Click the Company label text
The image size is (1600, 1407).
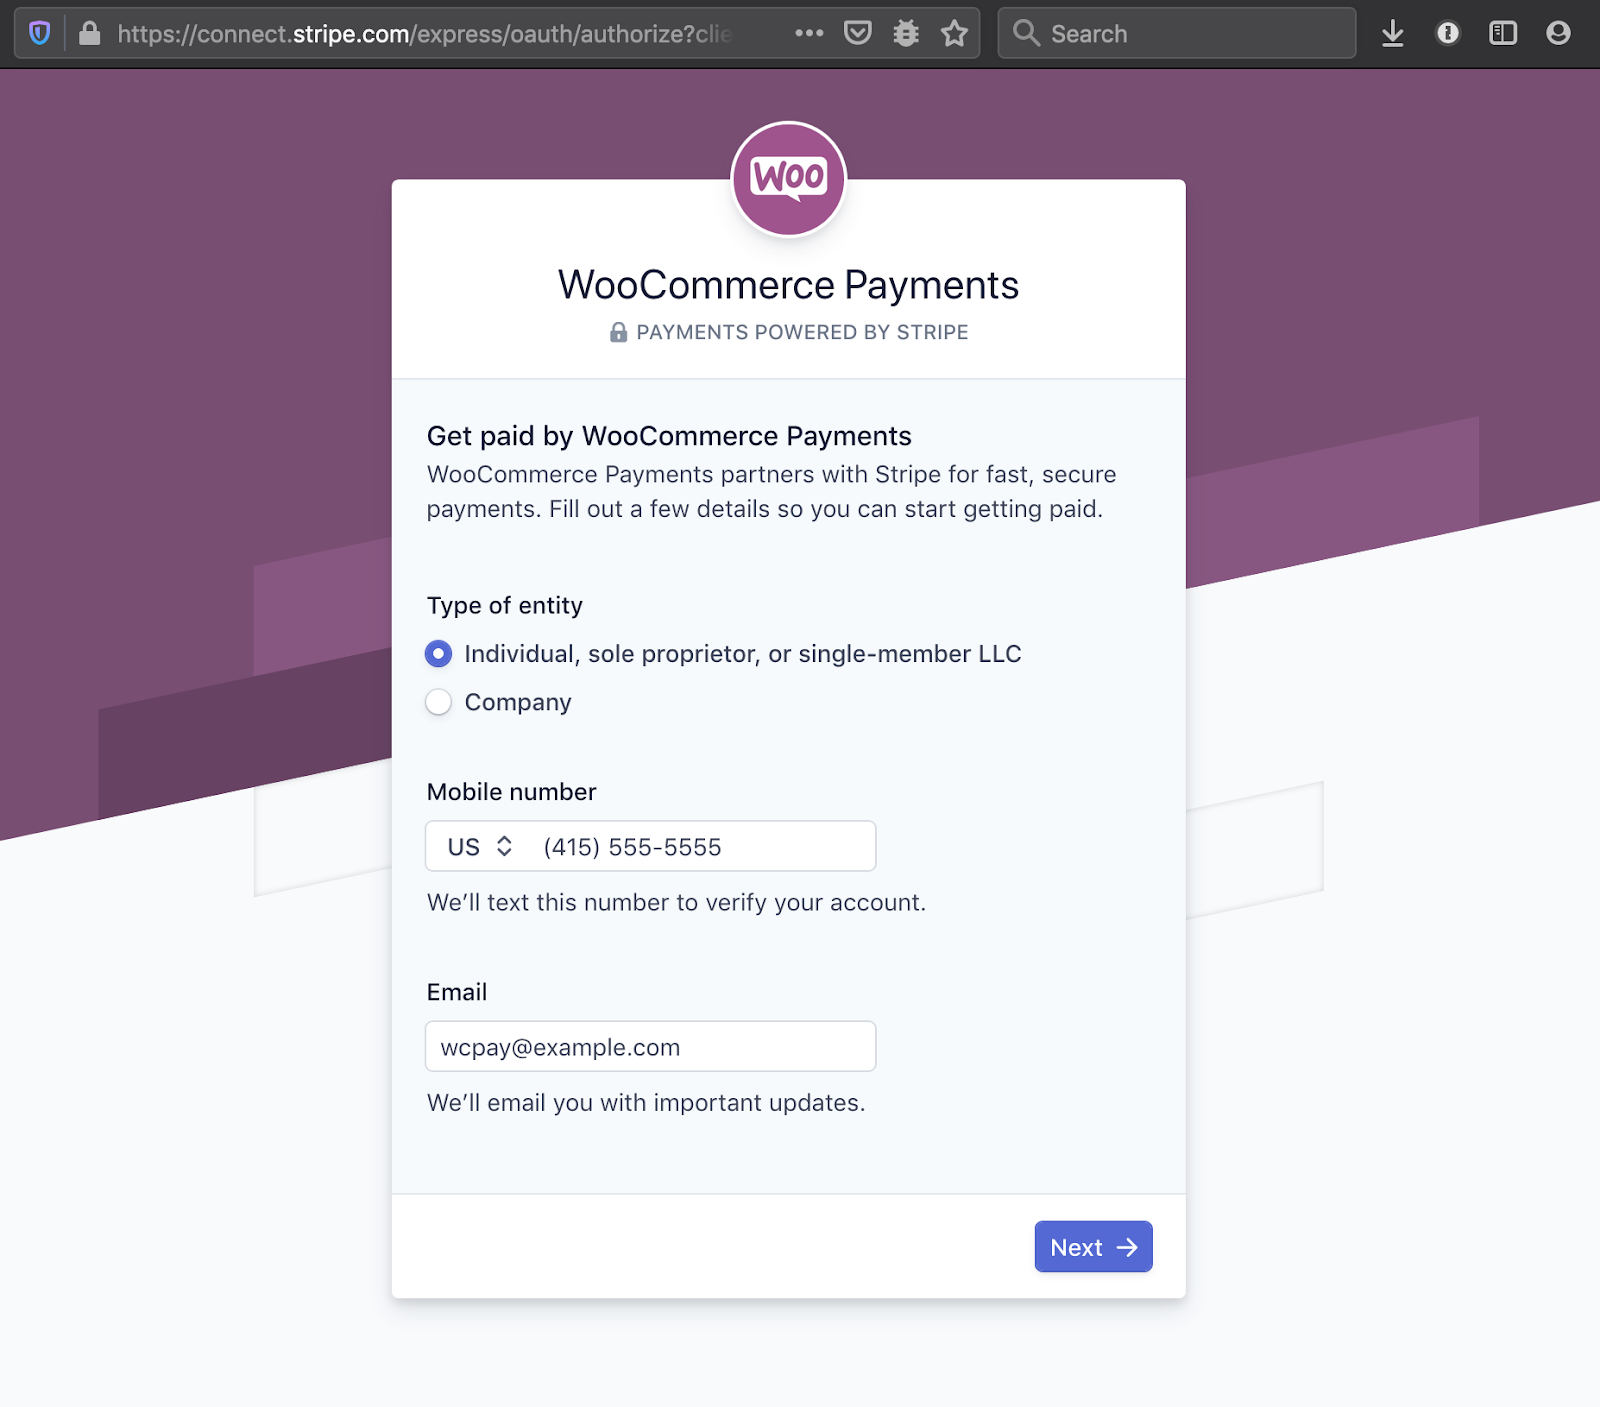click(x=518, y=702)
